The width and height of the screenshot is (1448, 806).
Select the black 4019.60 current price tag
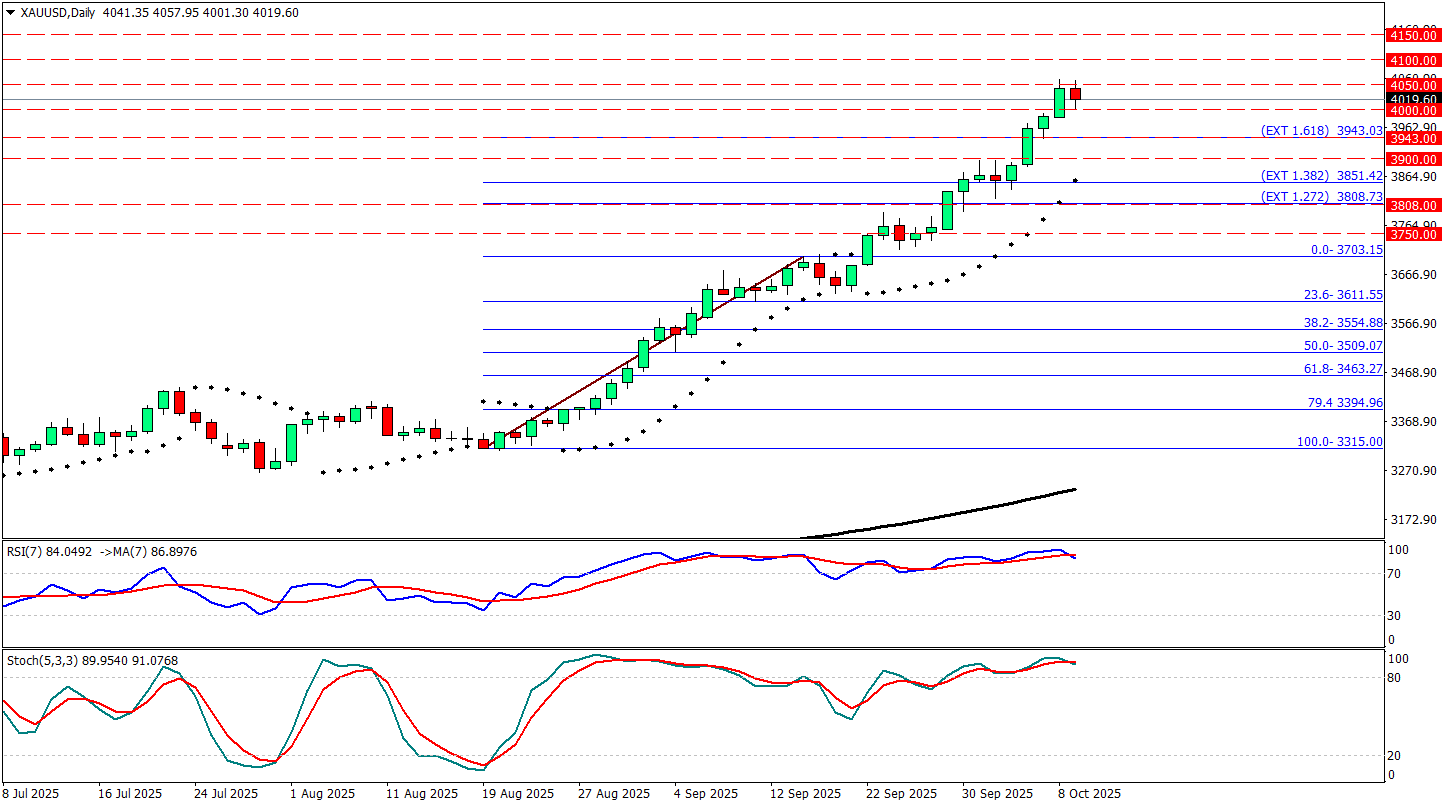point(1413,99)
